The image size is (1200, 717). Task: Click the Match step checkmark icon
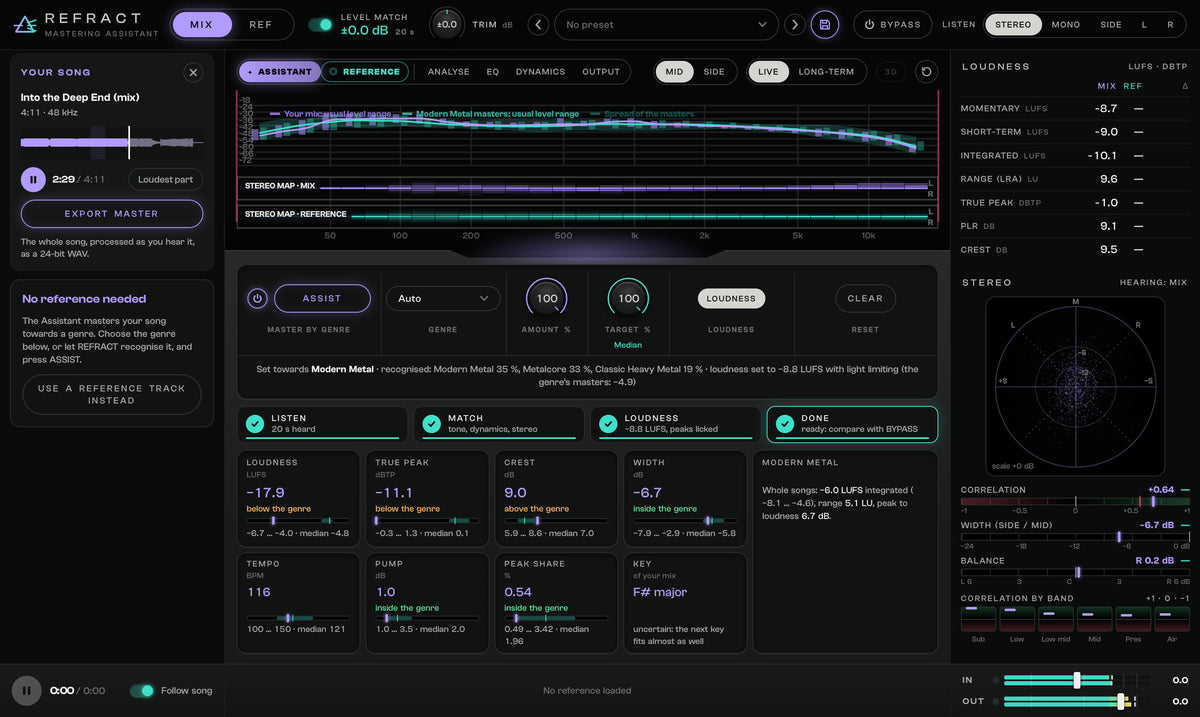pyautogui.click(x=431, y=424)
